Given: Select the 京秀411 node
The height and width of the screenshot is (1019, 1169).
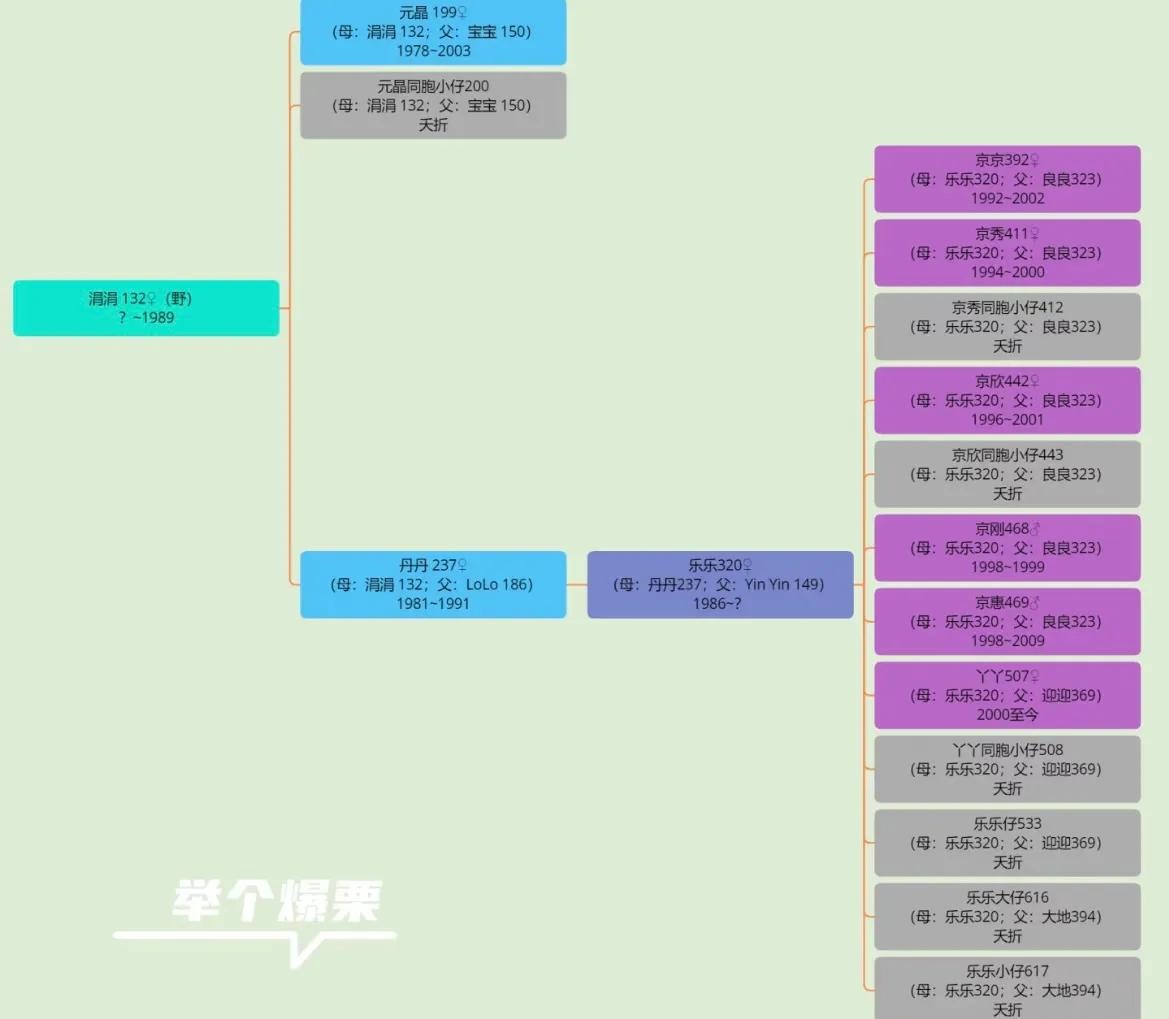Looking at the screenshot, I should click(1007, 253).
